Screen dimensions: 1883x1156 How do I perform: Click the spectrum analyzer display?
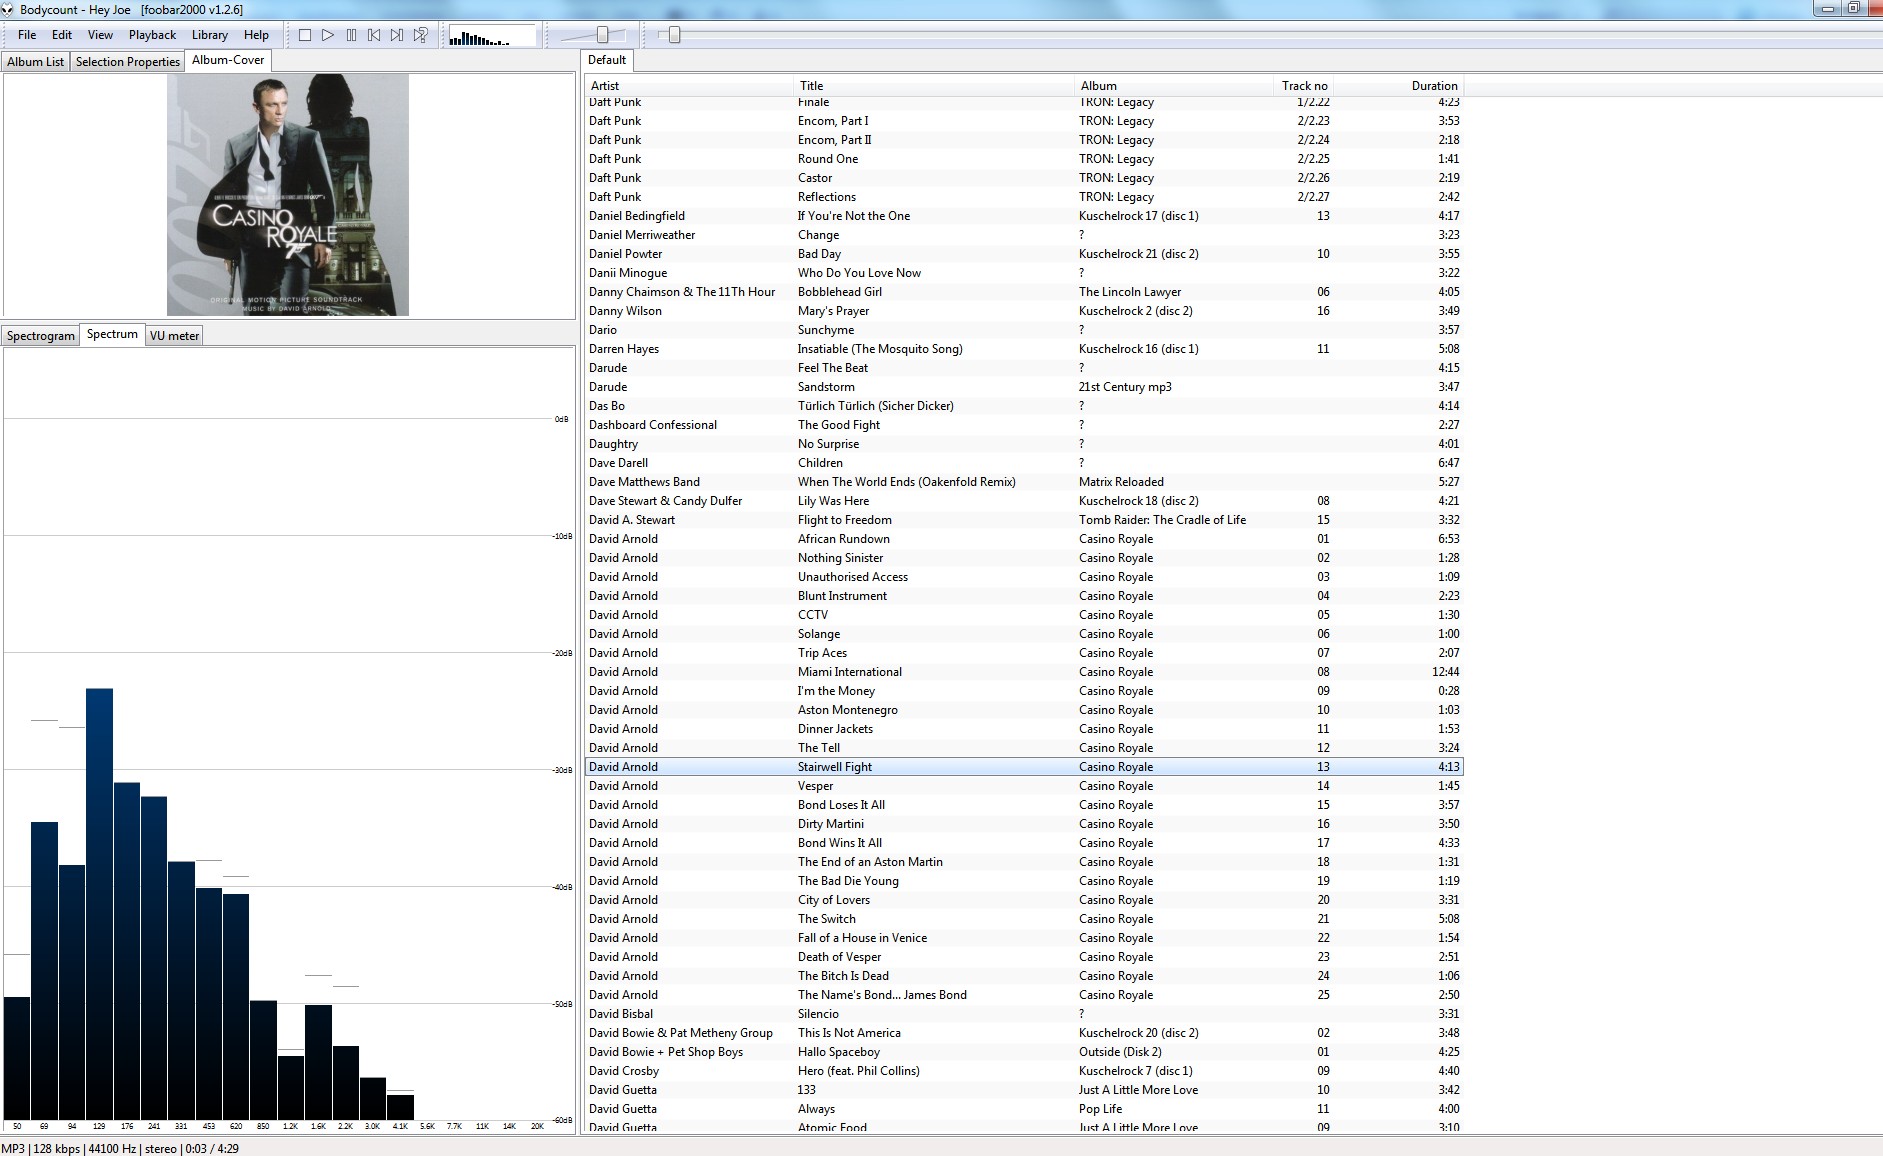[x=288, y=740]
